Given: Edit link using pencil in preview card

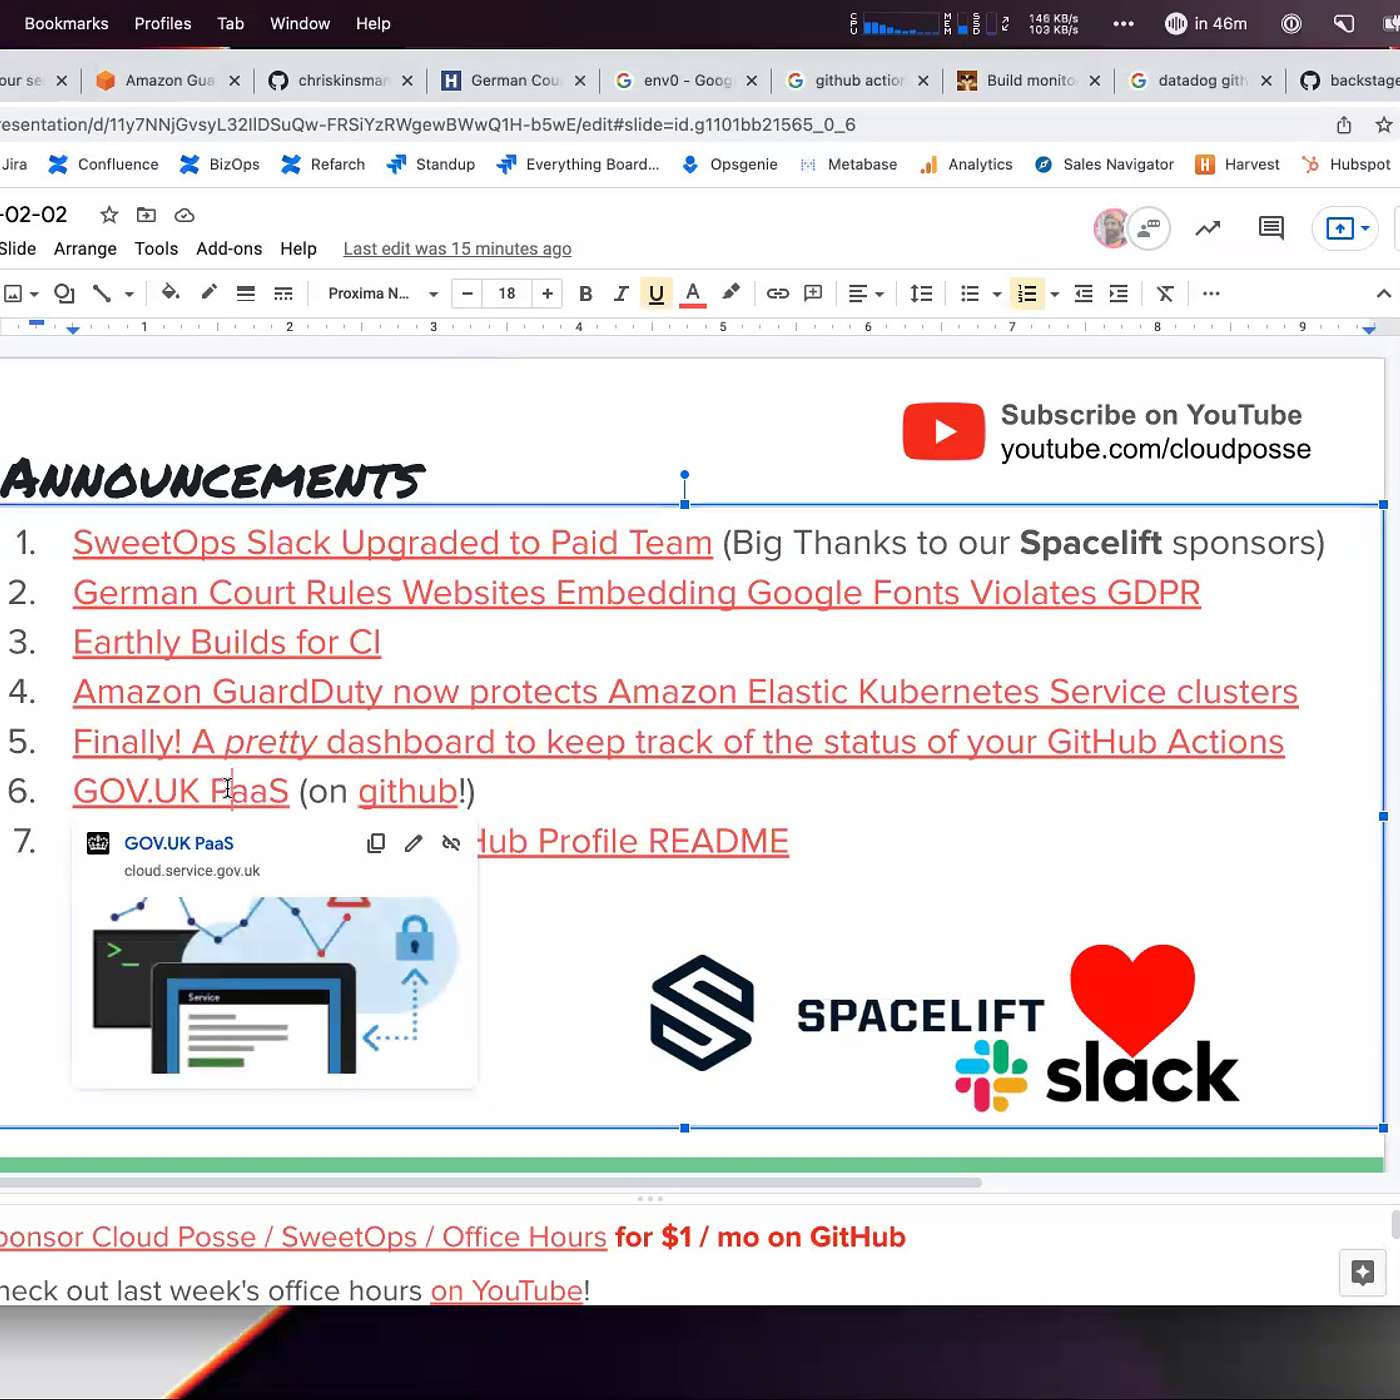Looking at the screenshot, I should [413, 843].
